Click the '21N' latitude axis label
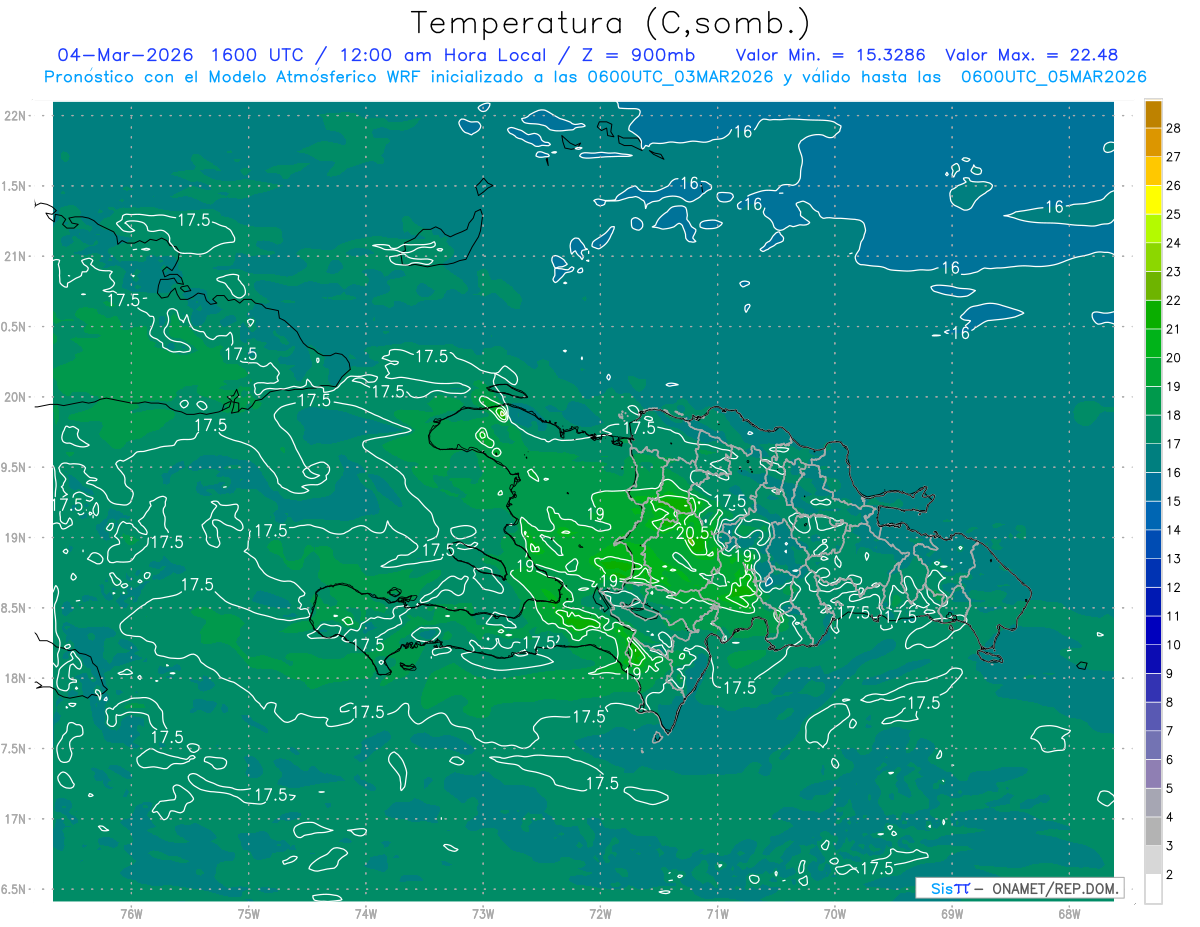This screenshot has width=1200, height=927. click(x=16, y=256)
